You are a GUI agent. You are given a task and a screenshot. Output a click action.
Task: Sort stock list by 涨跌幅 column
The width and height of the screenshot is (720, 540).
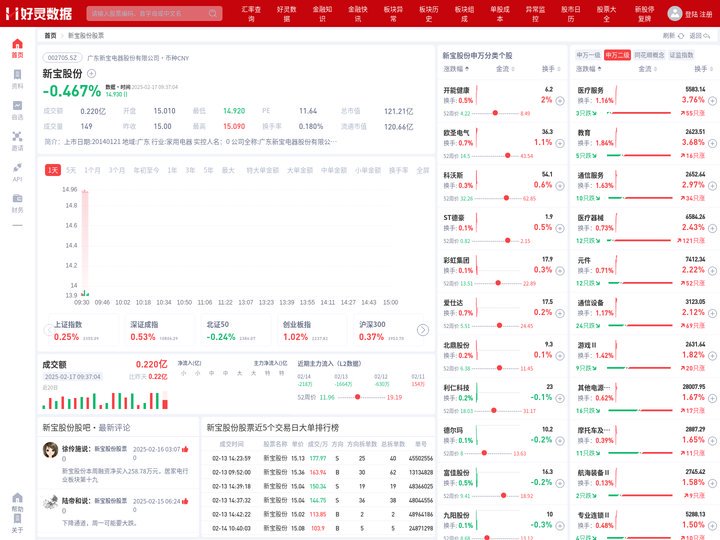point(456,69)
